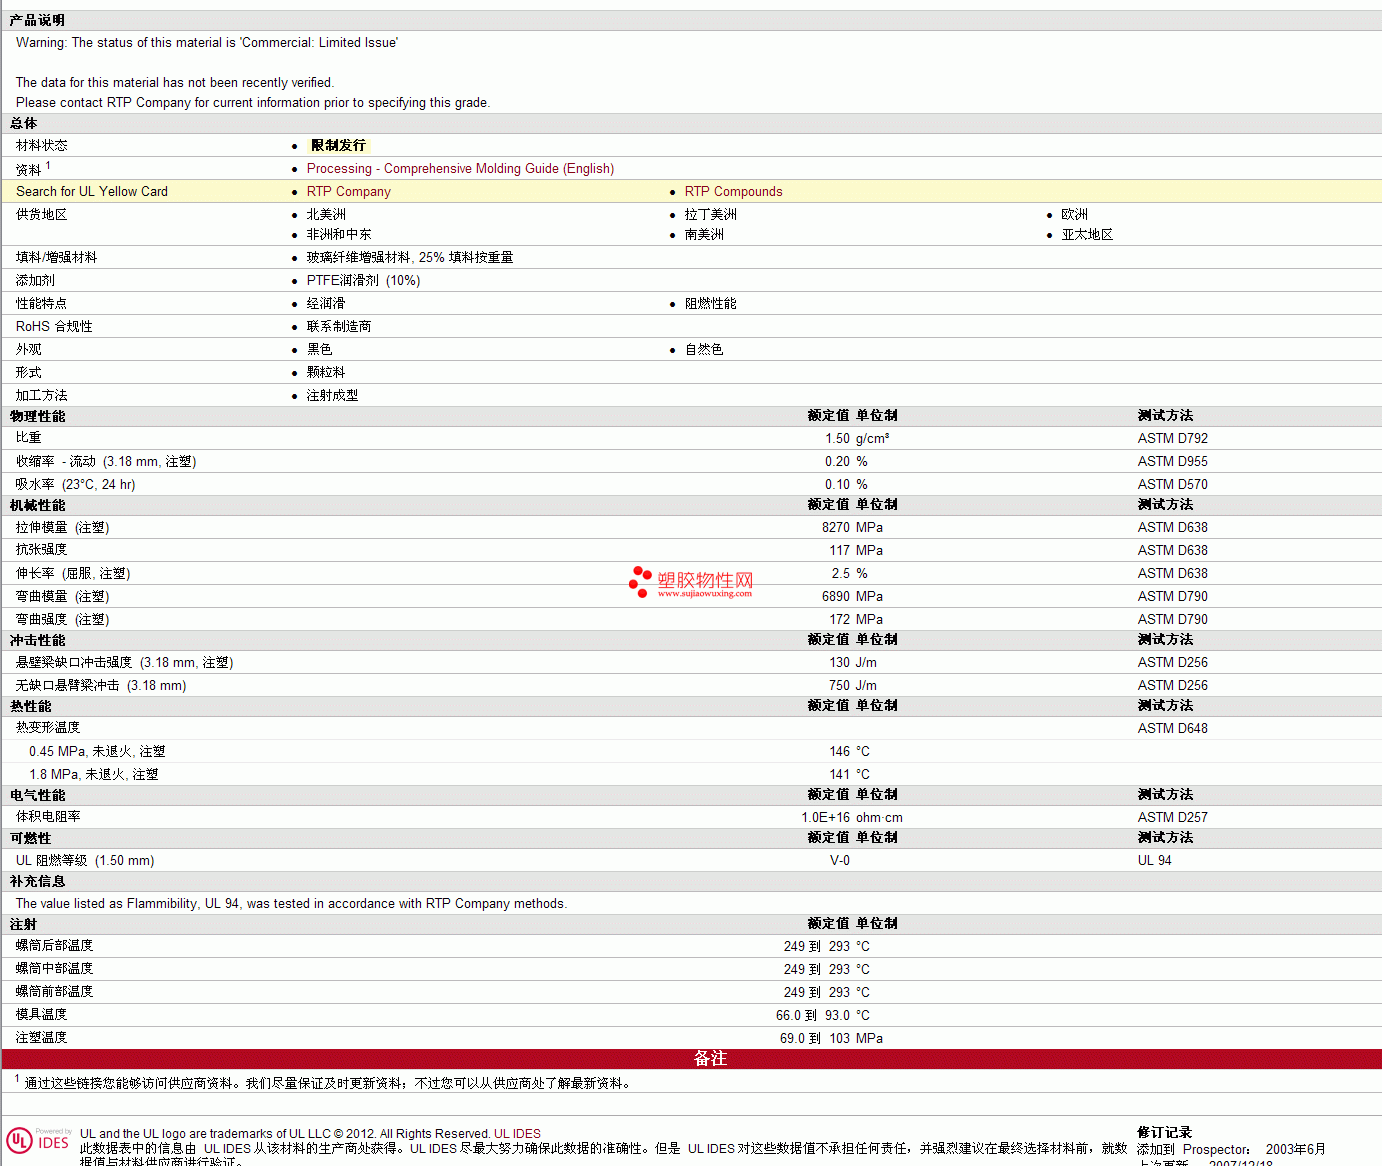Click the V-0 flame rating value
This screenshot has width=1382, height=1166.
tap(840, 861)
